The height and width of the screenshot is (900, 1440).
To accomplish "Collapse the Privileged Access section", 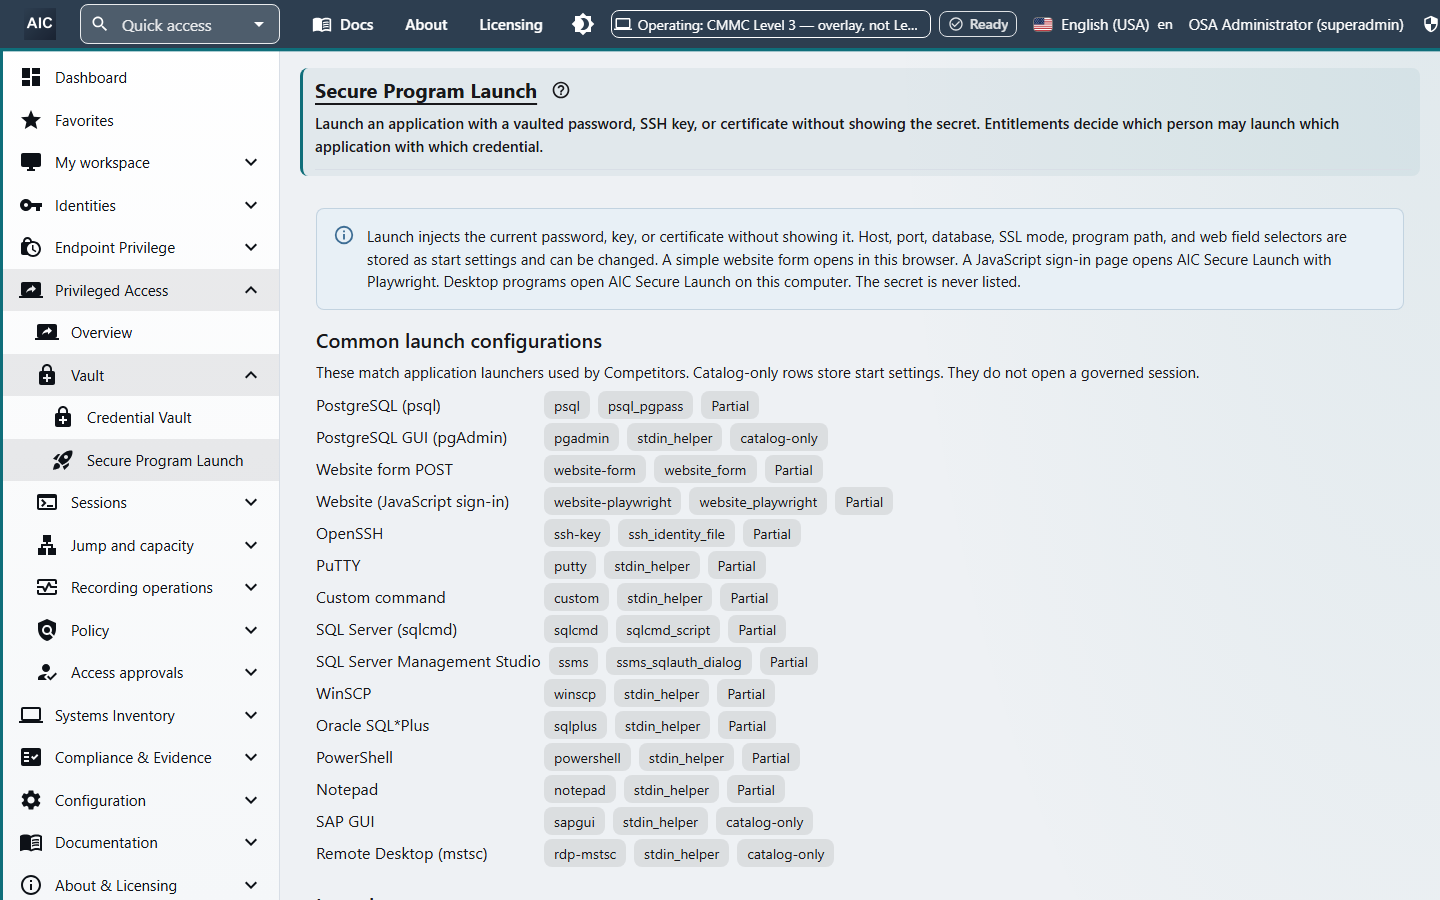I will click(251, 290).
